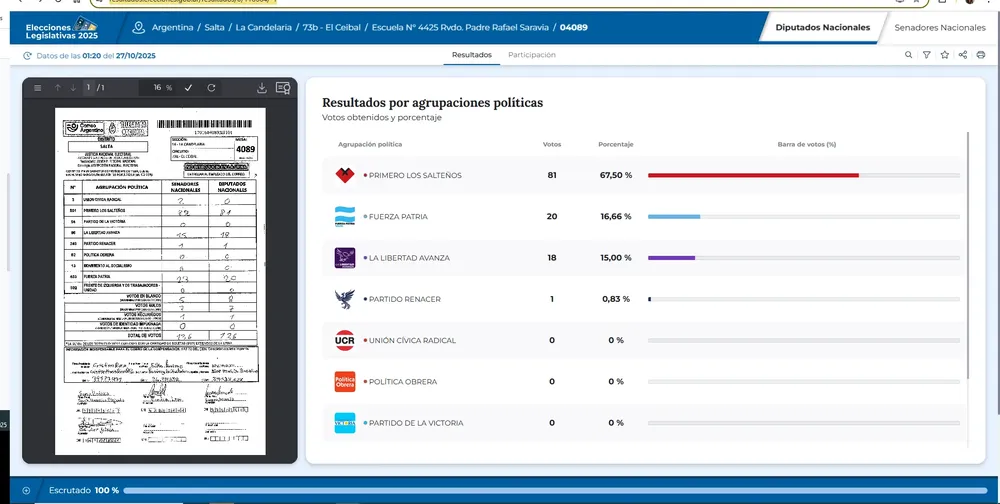Rotate the document with the refresh arrow
Viewport: 1000px width, 504px height.
point(211,88)
